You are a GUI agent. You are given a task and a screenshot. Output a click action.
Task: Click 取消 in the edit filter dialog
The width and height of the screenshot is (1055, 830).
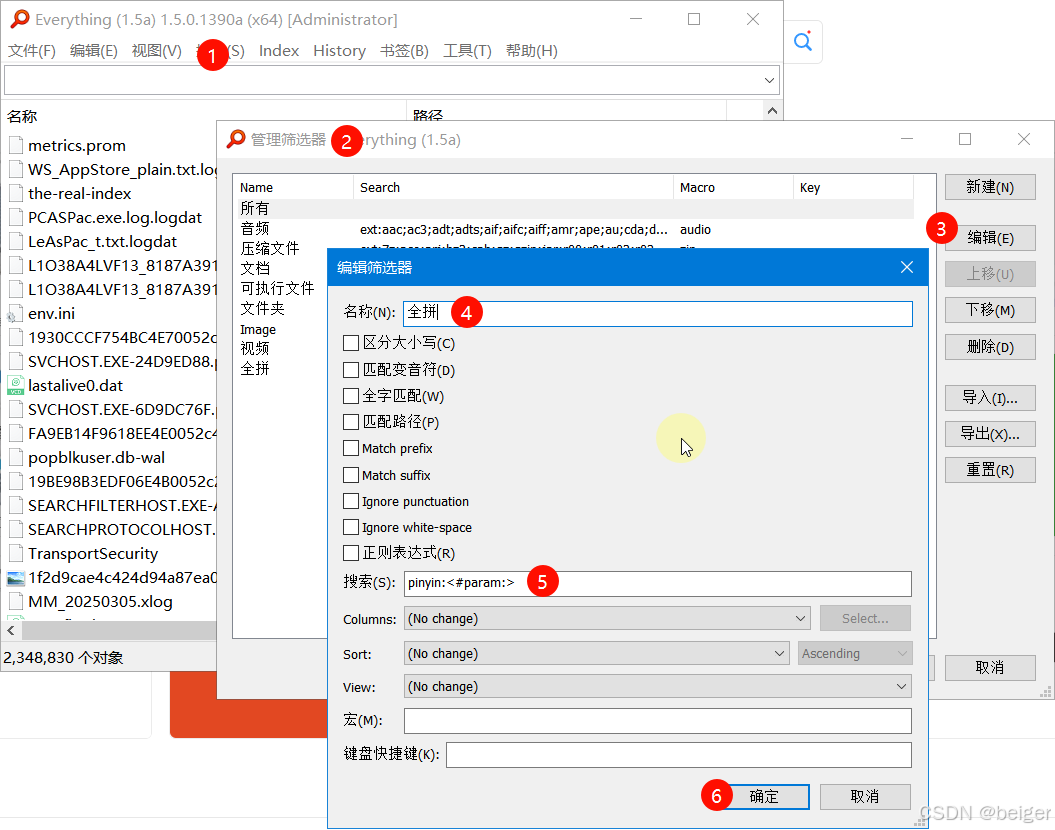[865, 796]
